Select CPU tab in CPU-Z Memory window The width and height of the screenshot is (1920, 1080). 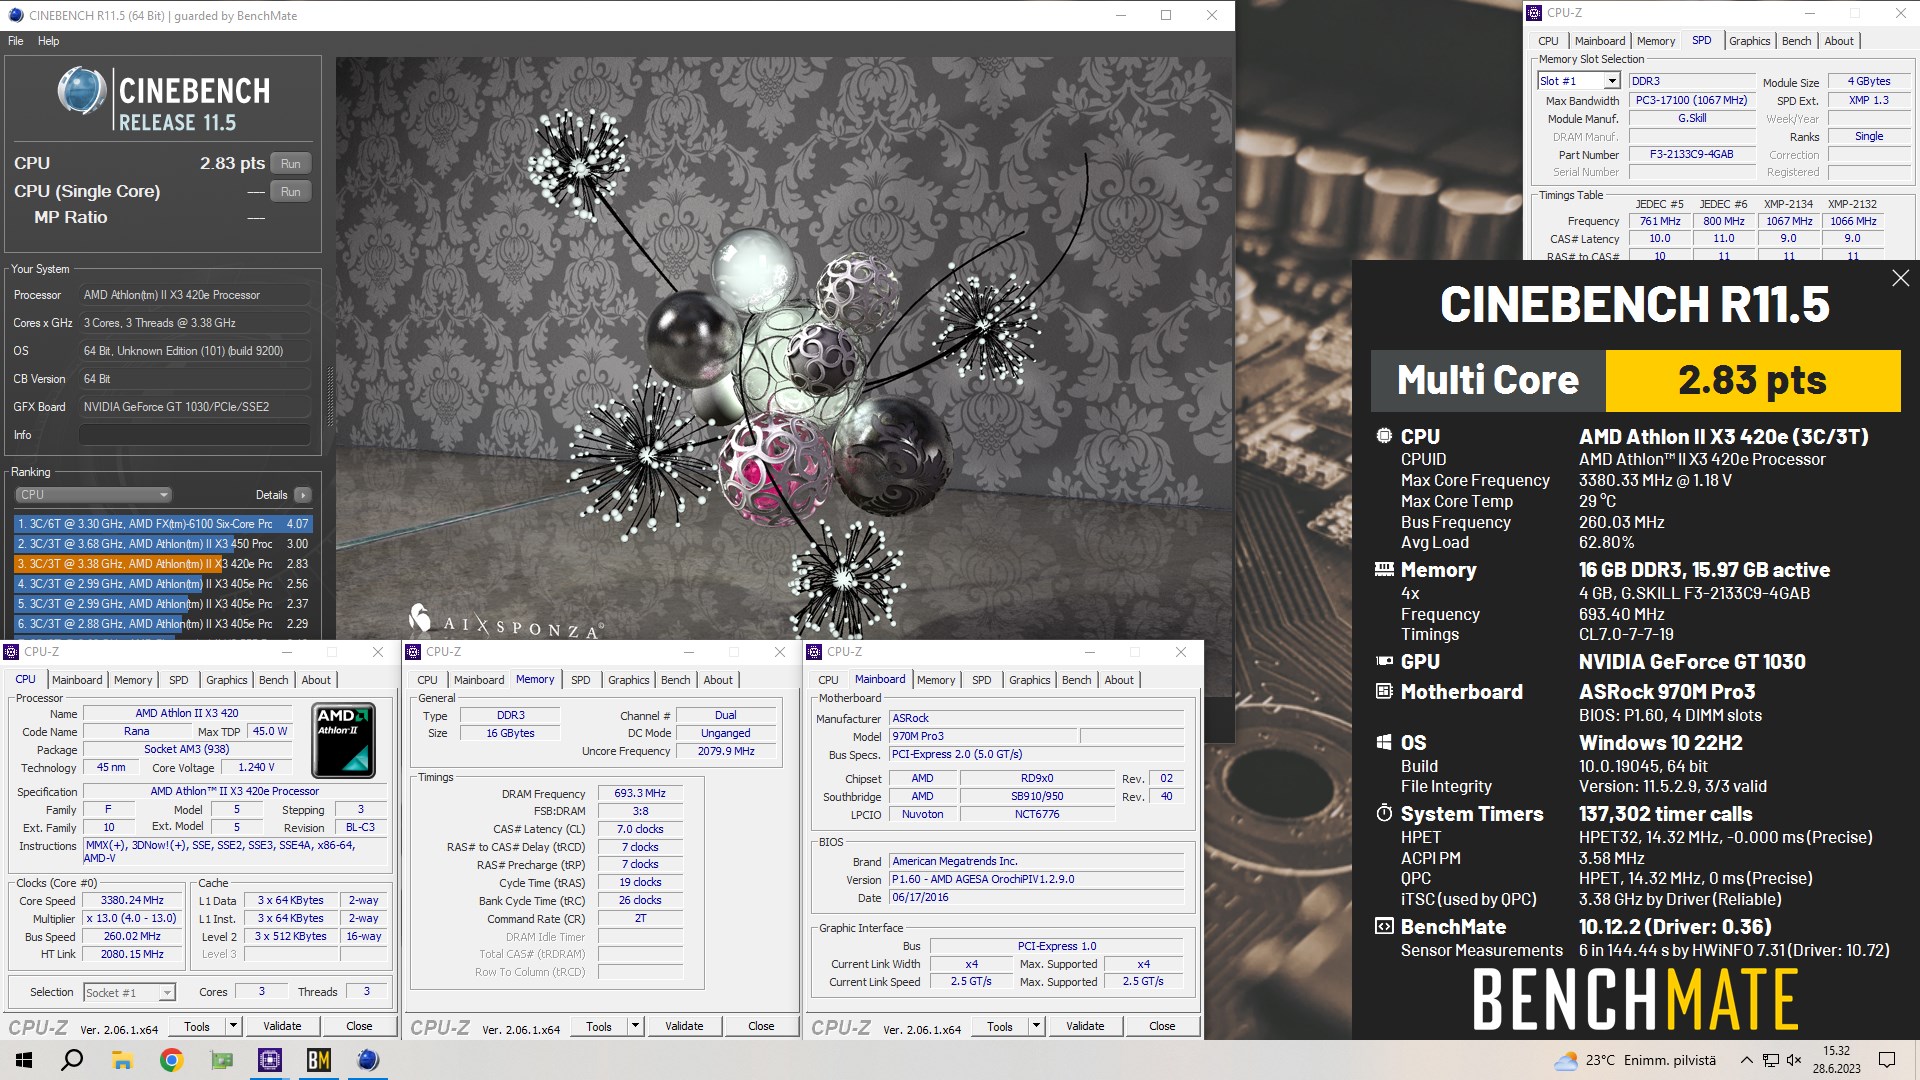tap(427, 680)
